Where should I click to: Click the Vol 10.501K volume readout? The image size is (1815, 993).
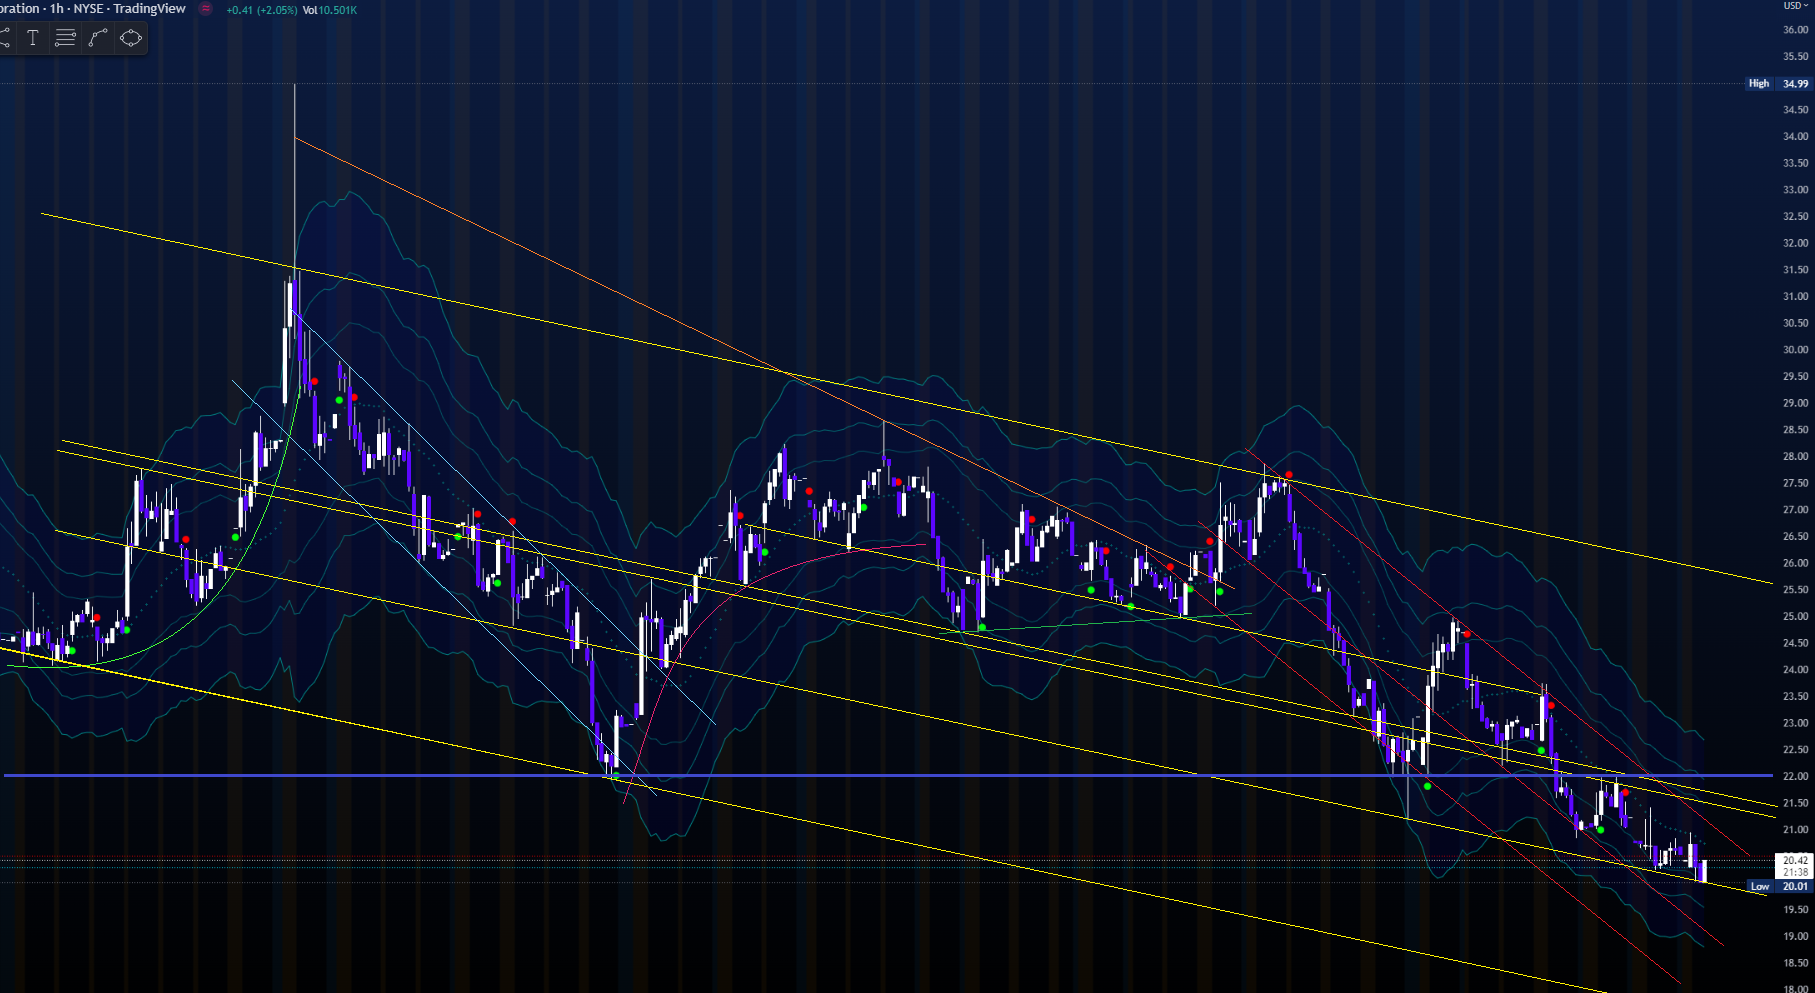coord(330,10)
